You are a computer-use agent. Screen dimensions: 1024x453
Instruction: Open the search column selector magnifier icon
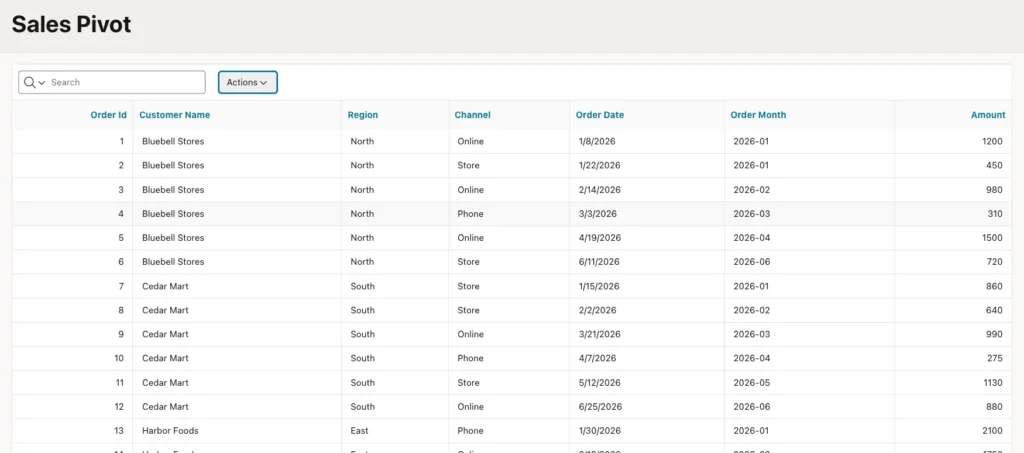(x=34, y=82)
